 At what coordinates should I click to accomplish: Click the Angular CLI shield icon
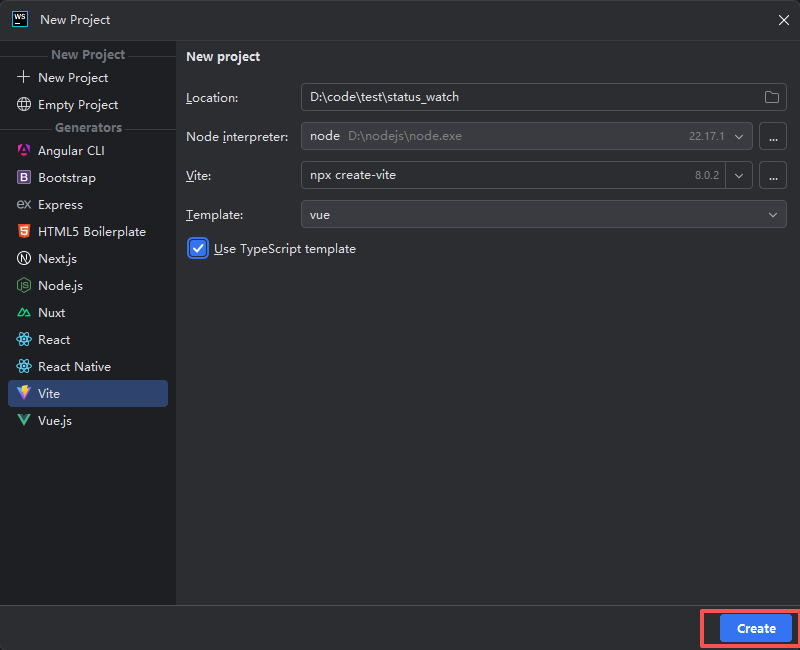(x=23, y=150)
